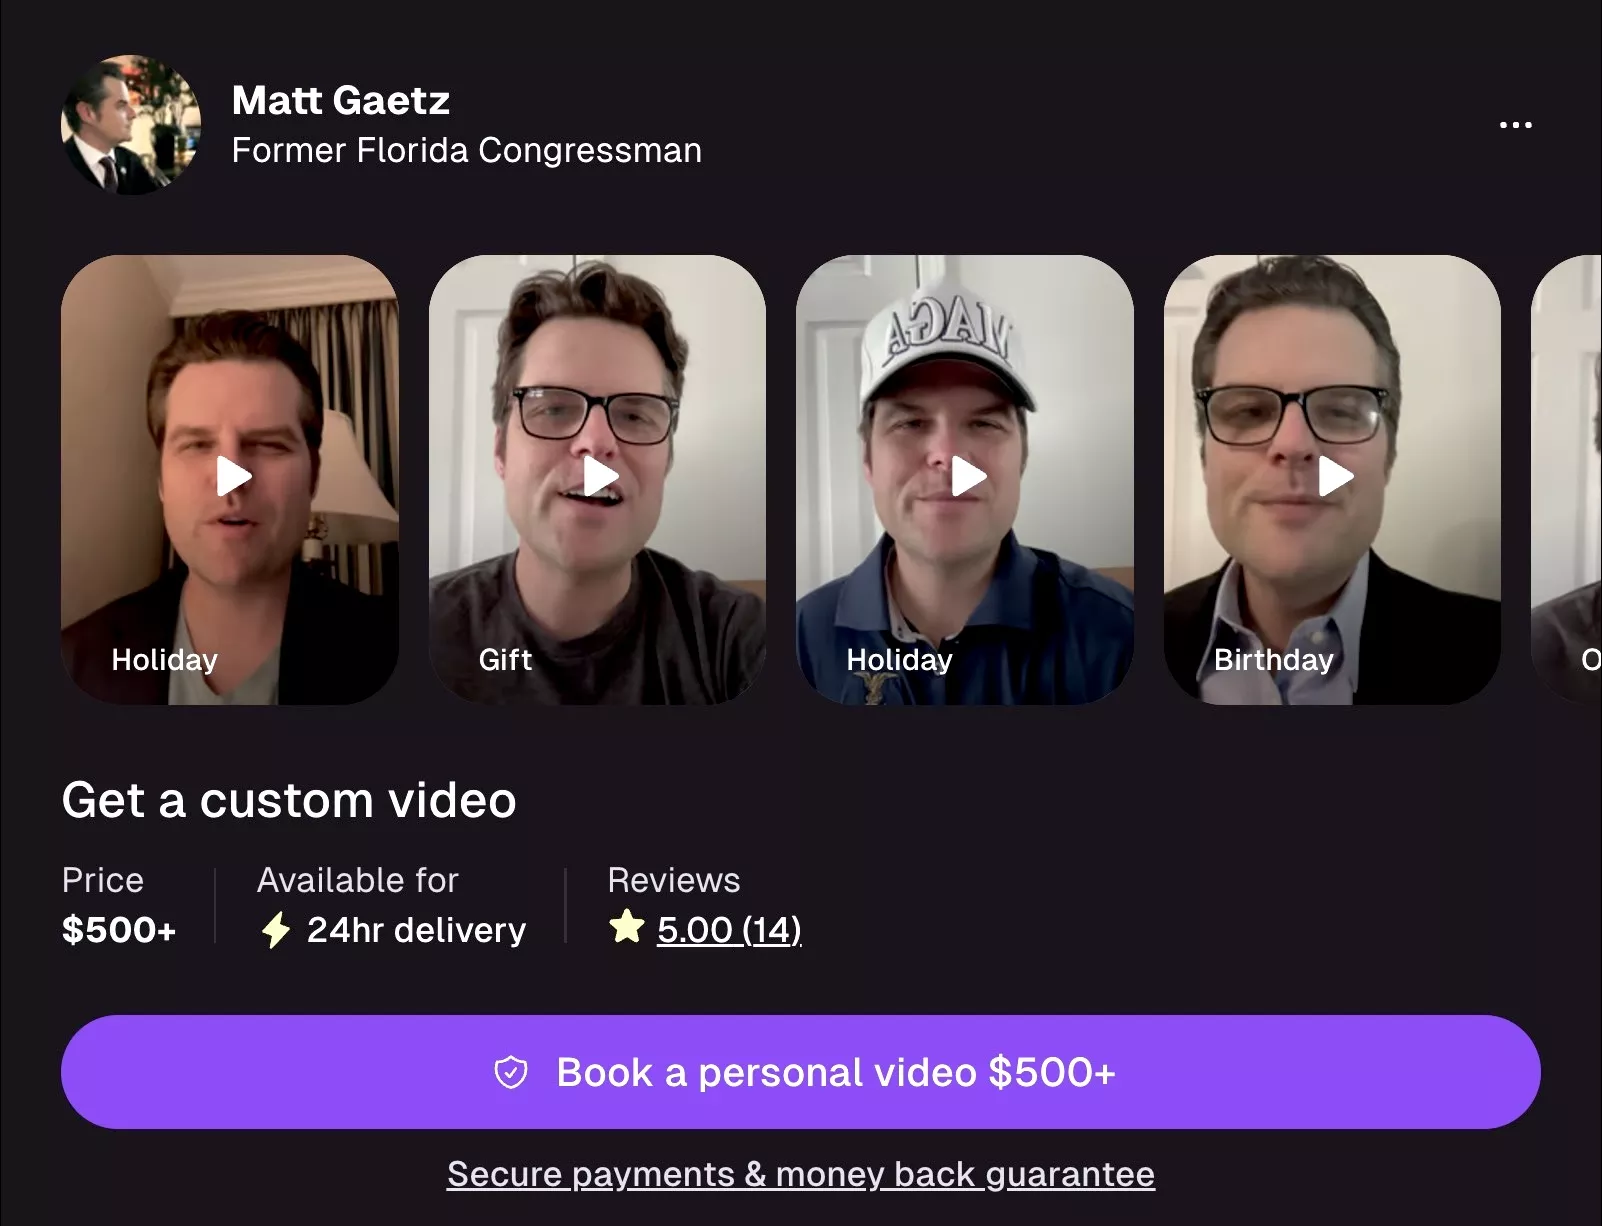Screen dimensions: 1602x1226
Task: Open the 5.00 (14) reviews link
Action: coord(729,930)
